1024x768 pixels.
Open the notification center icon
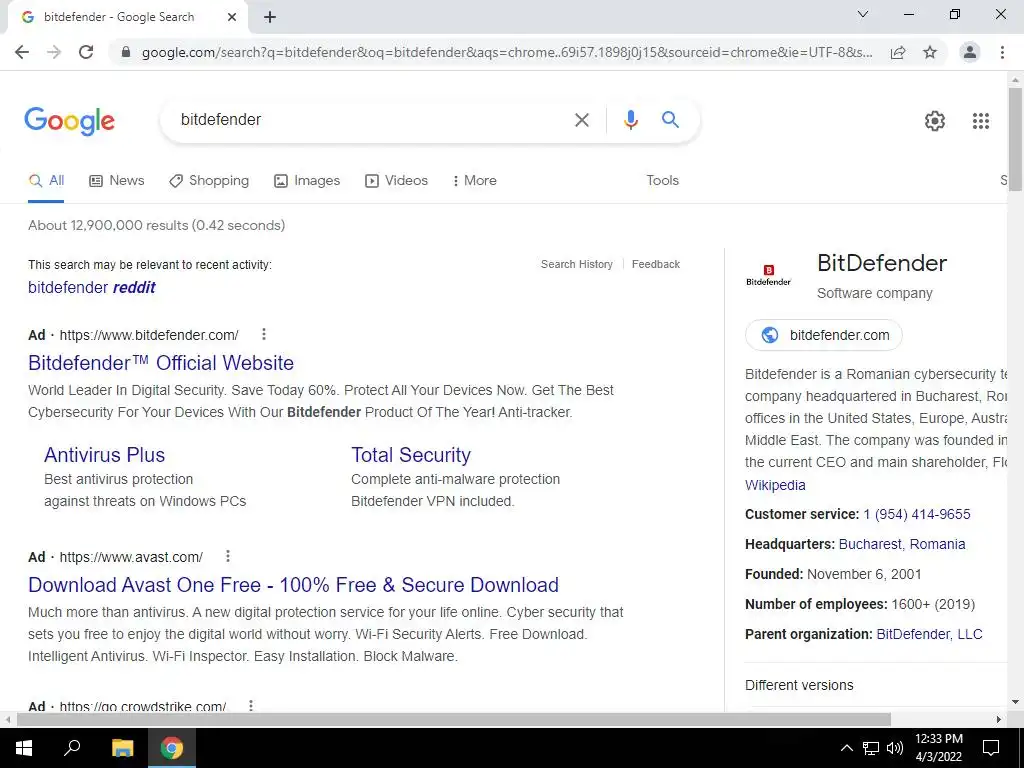[x=991, y=748]
